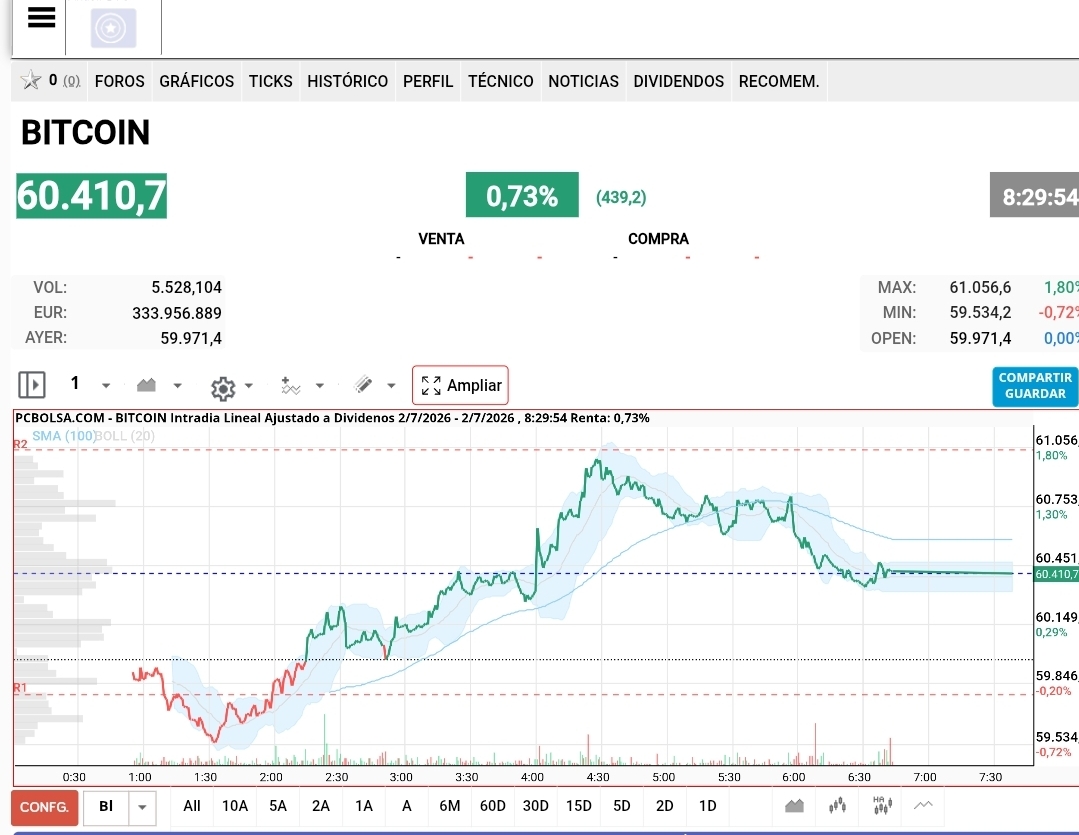Viewport: 1079px width, 835px height.
Task: Open the indicators tool icon
Action: tap(290, 385)
